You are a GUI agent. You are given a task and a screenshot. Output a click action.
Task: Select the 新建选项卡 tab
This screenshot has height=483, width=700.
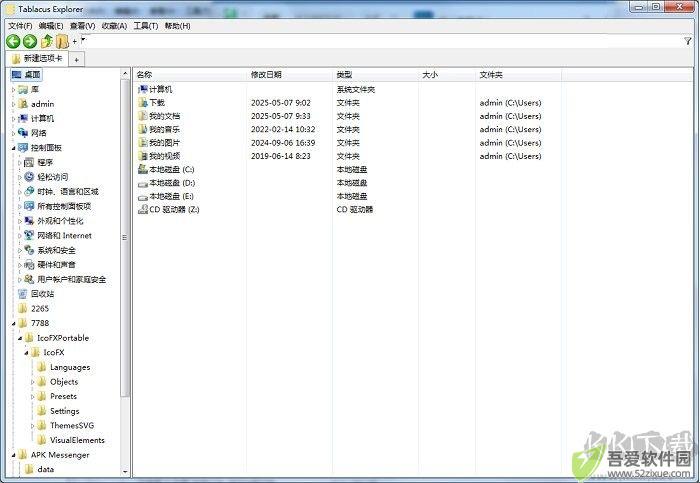[x=38, y=58]
